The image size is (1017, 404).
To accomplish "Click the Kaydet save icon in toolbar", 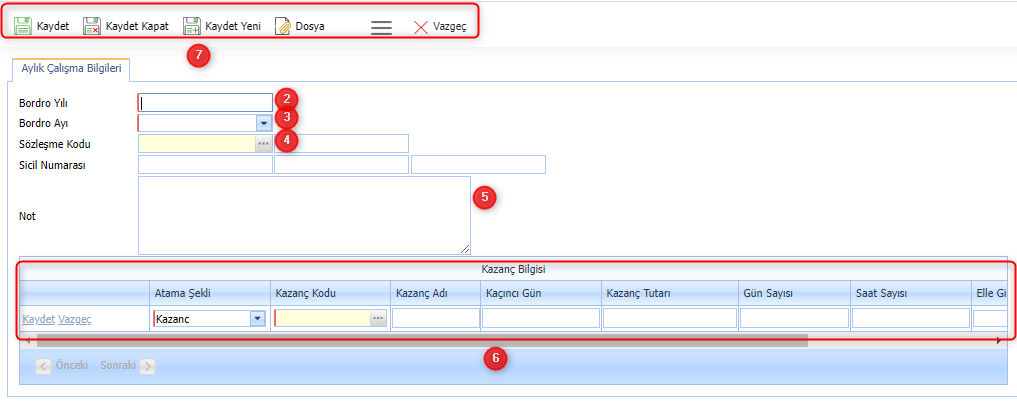I will pyautogui.click(x=24, y=26).
